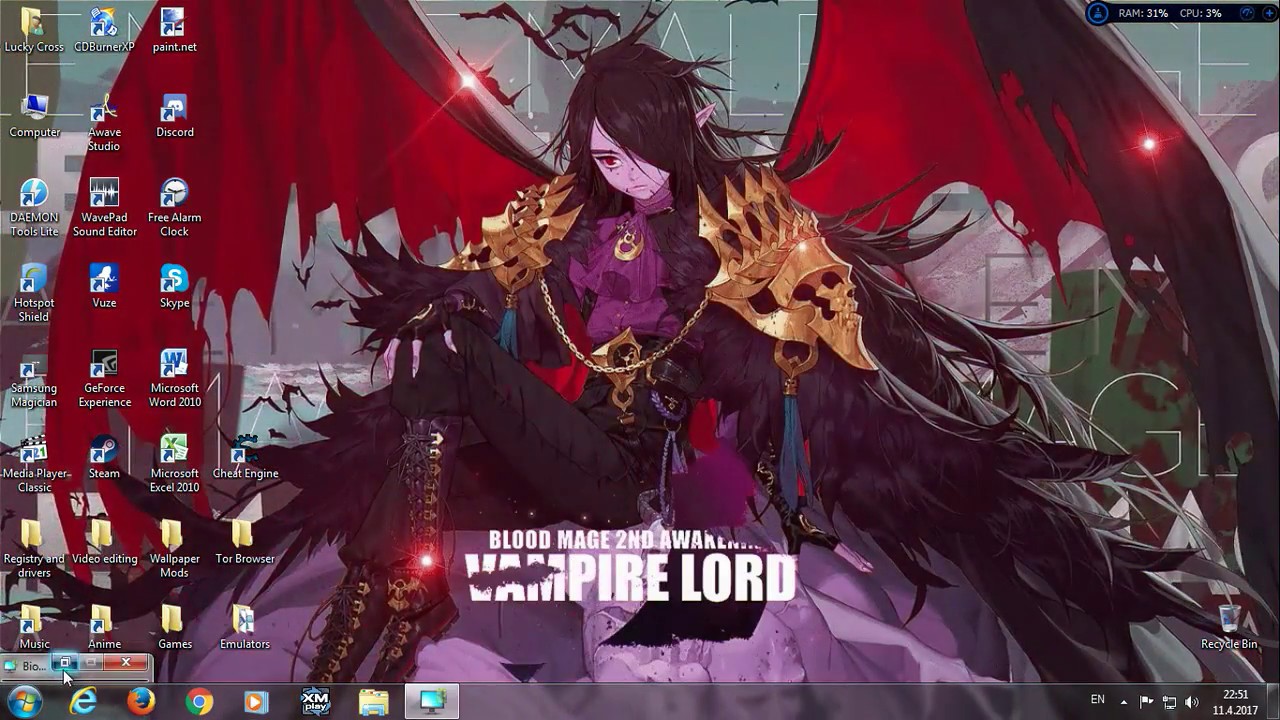Launch XMPlay from the taskbar

[x=316, y=702]
